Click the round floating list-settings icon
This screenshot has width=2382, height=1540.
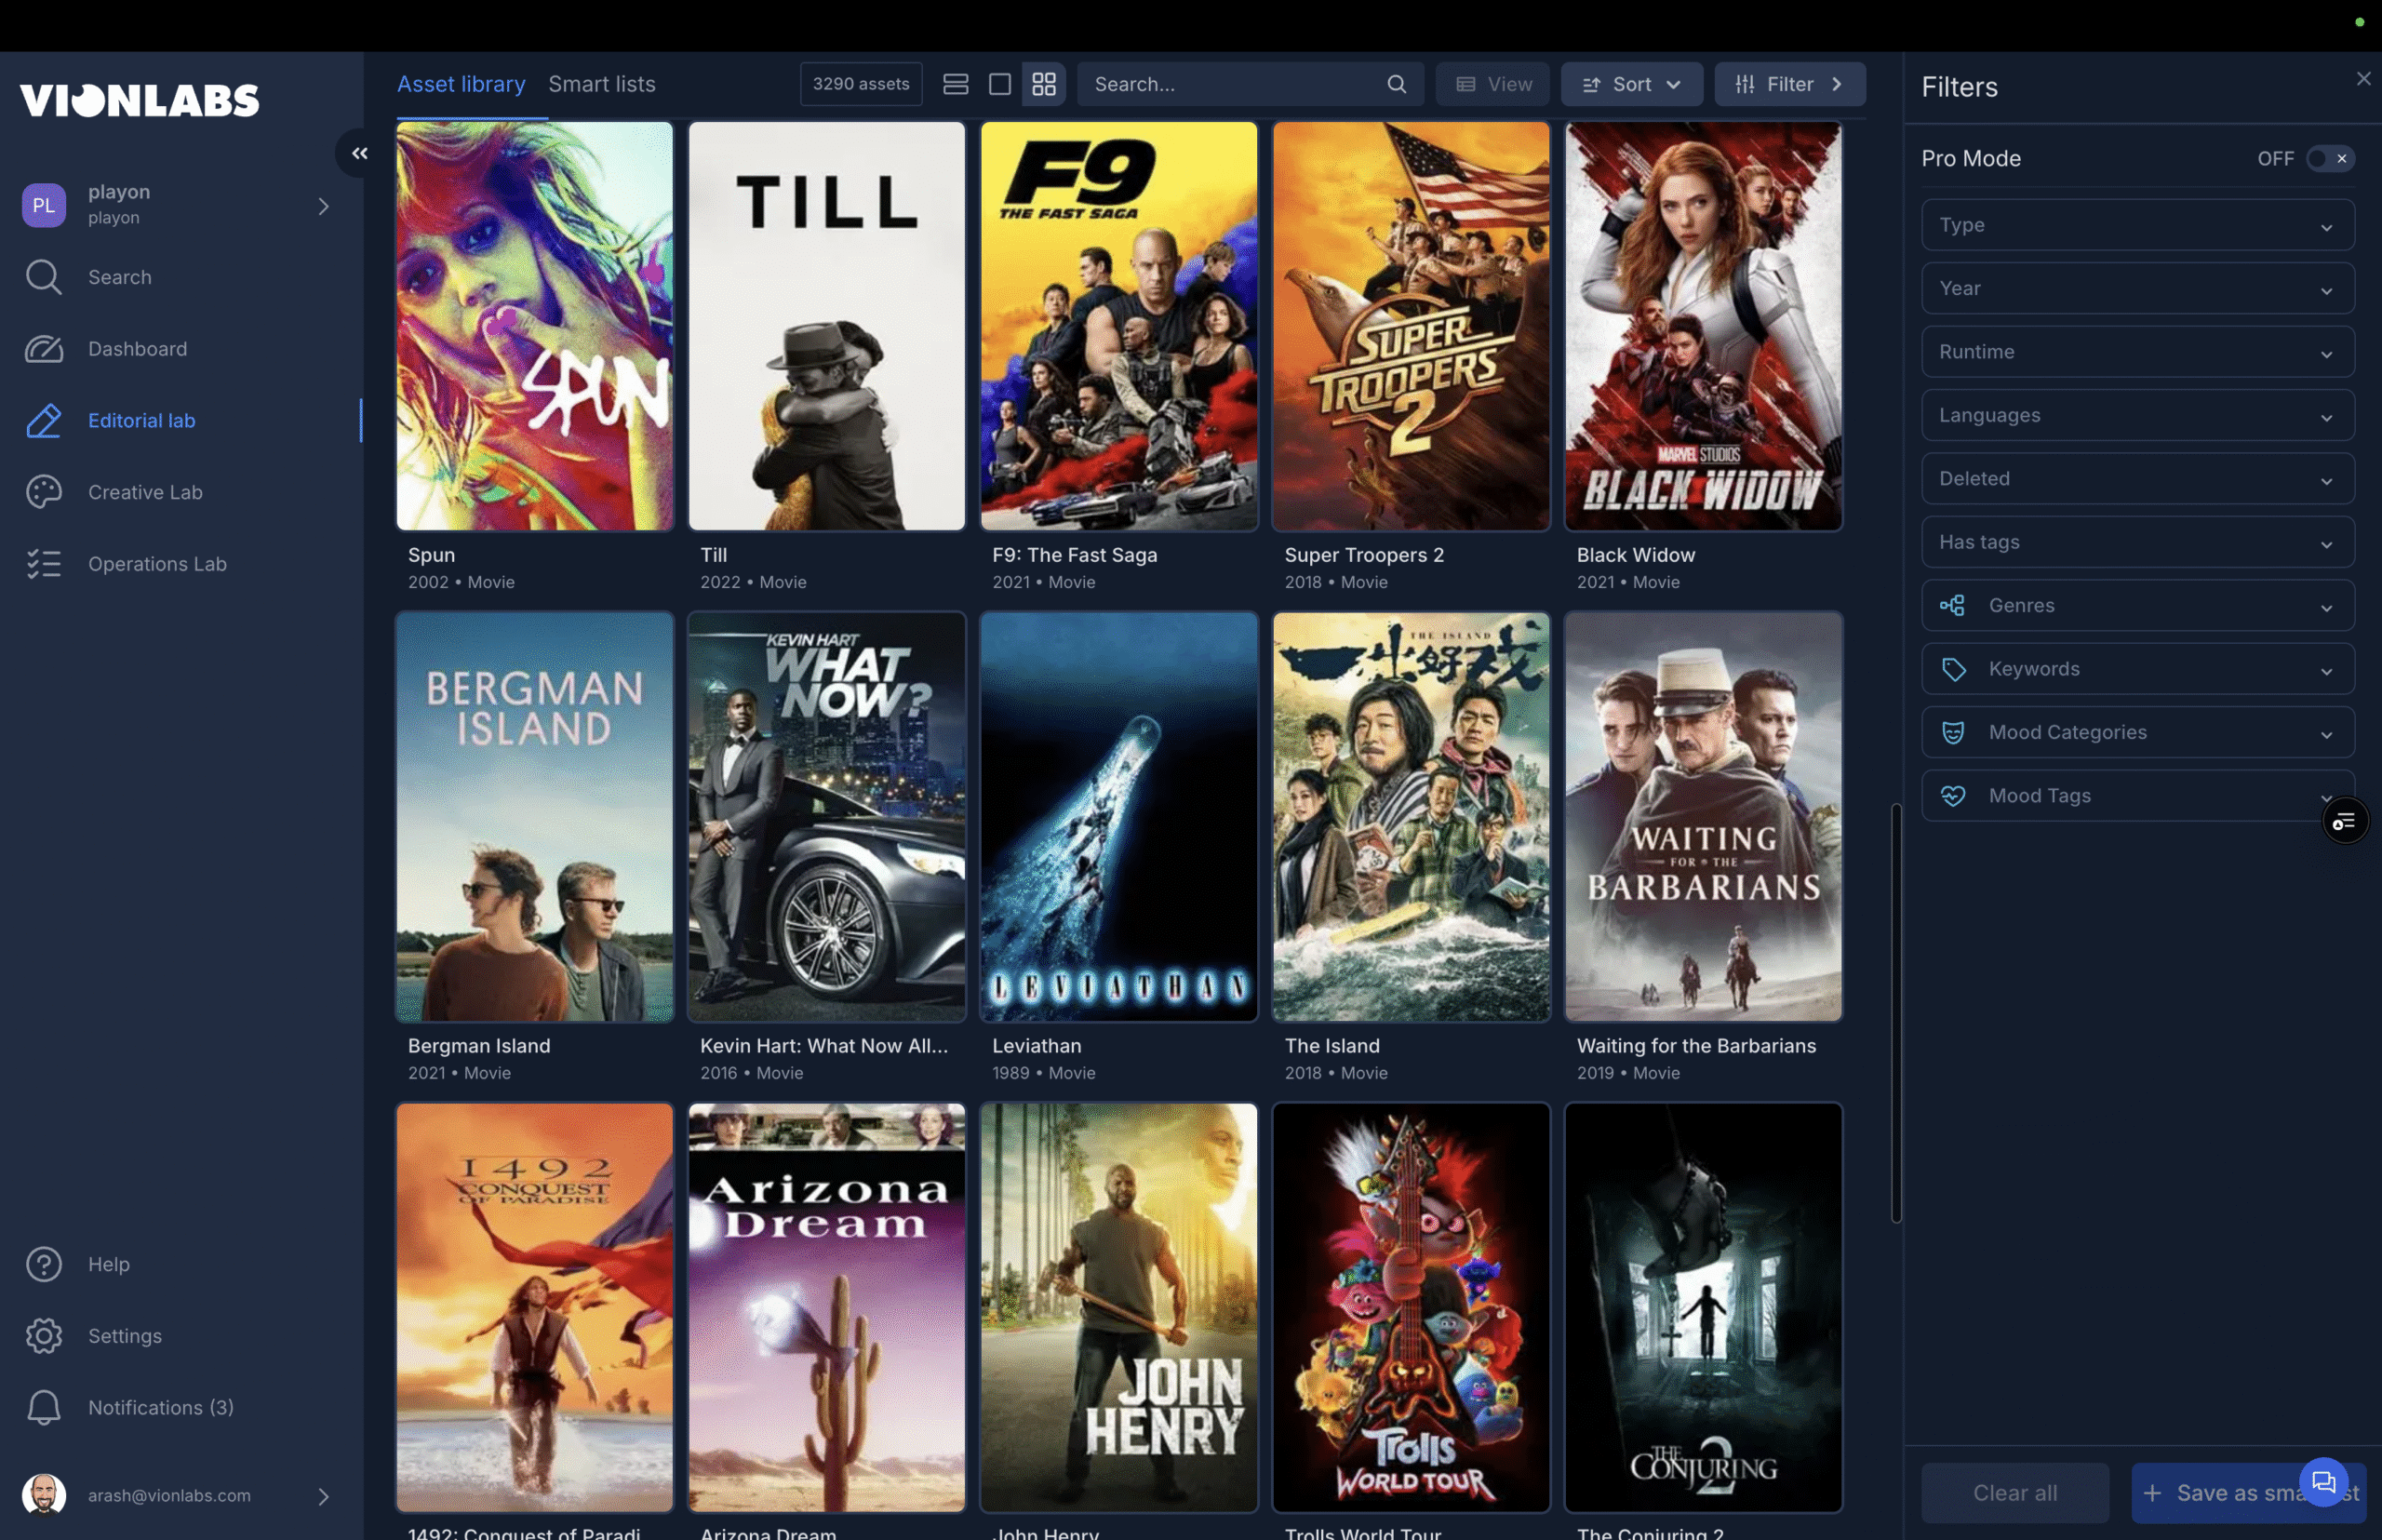pyautogui.click(x=2344, y=822)
